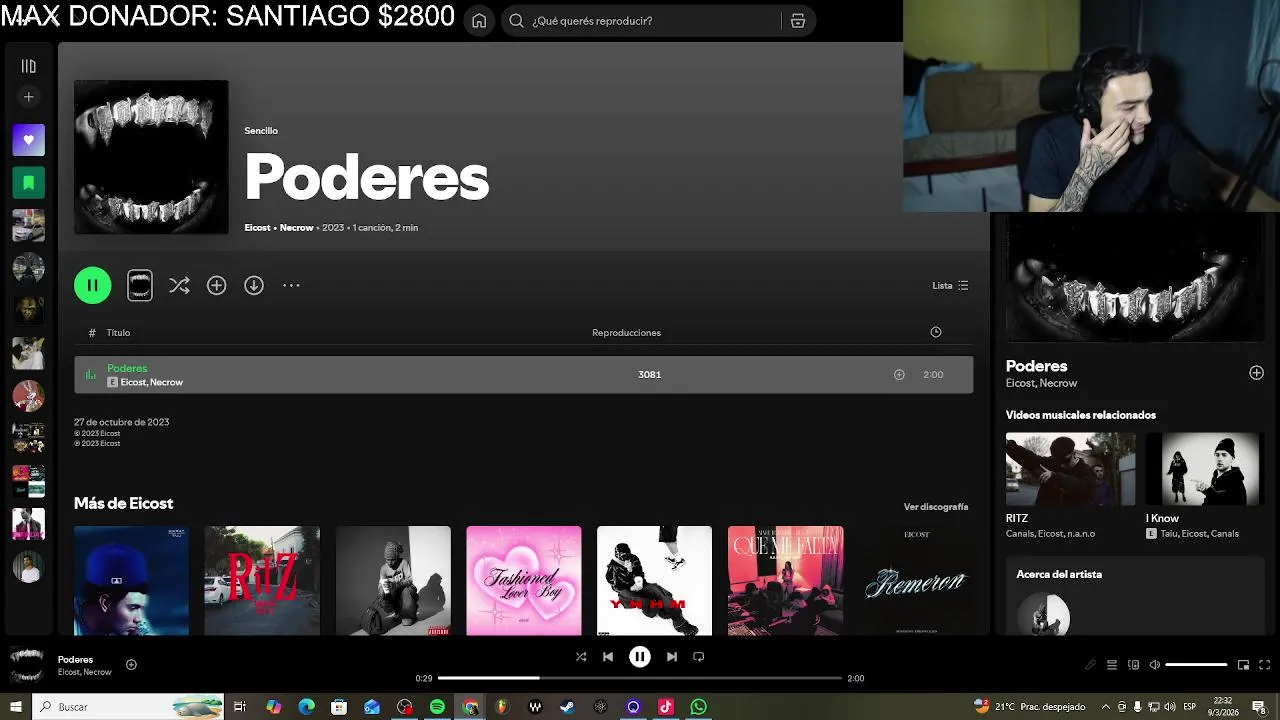Open RITZ related music video thumbnail
Viewport: 1280px width, 720px height.
point(1070,469)
